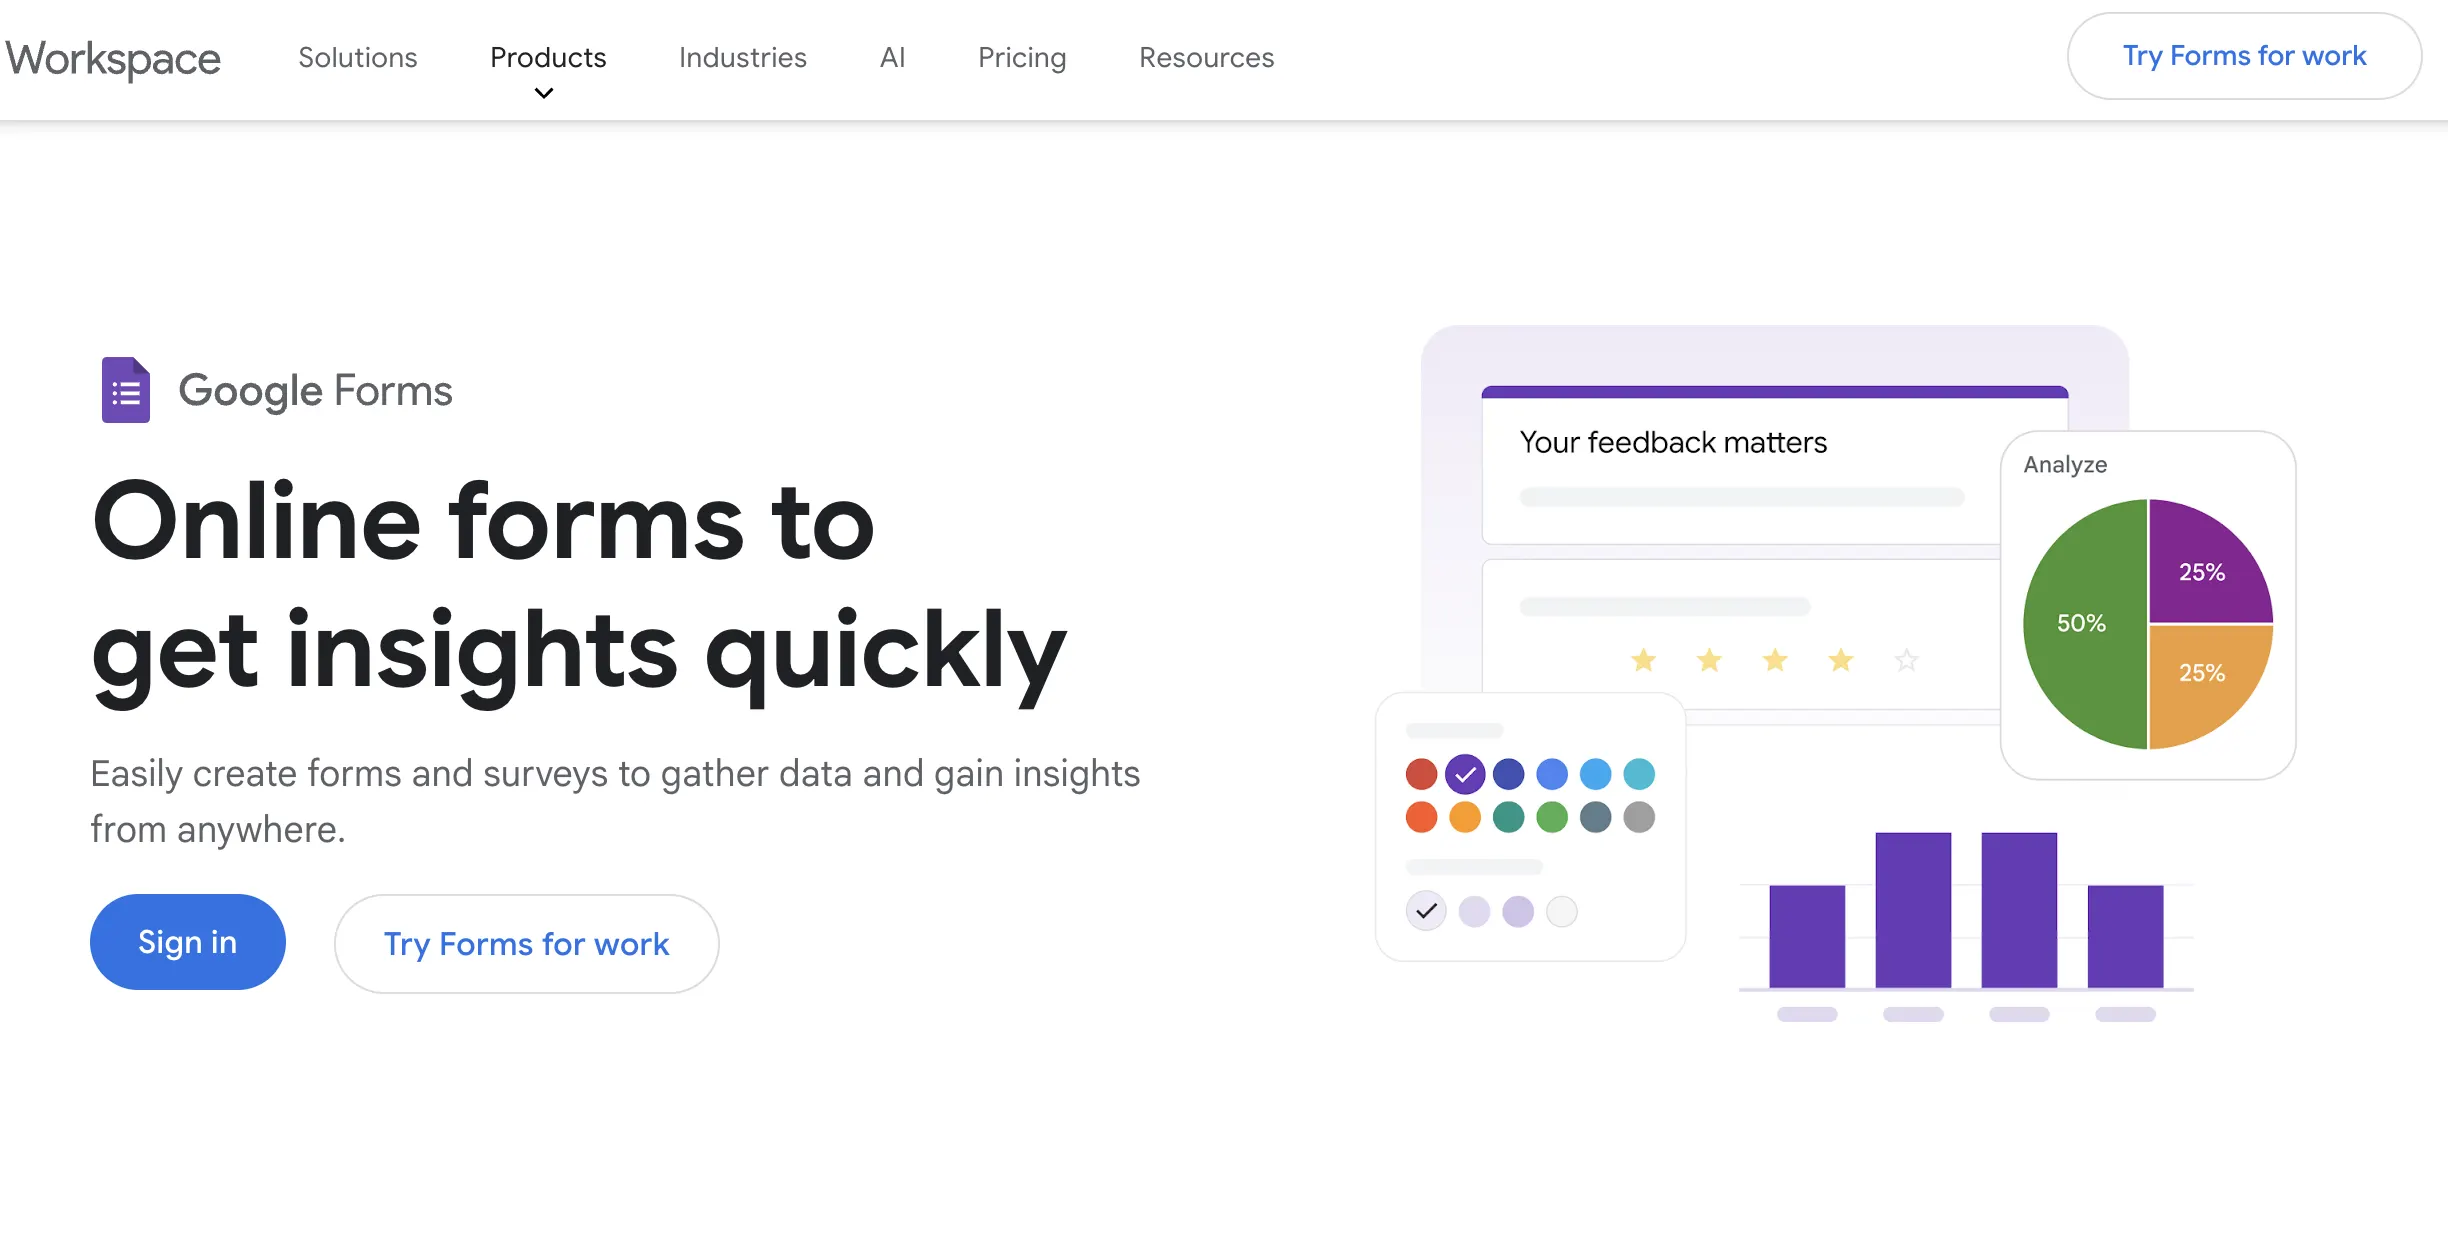Select the AI menu item
The image size is (2448, 1250).
point(891,57)
